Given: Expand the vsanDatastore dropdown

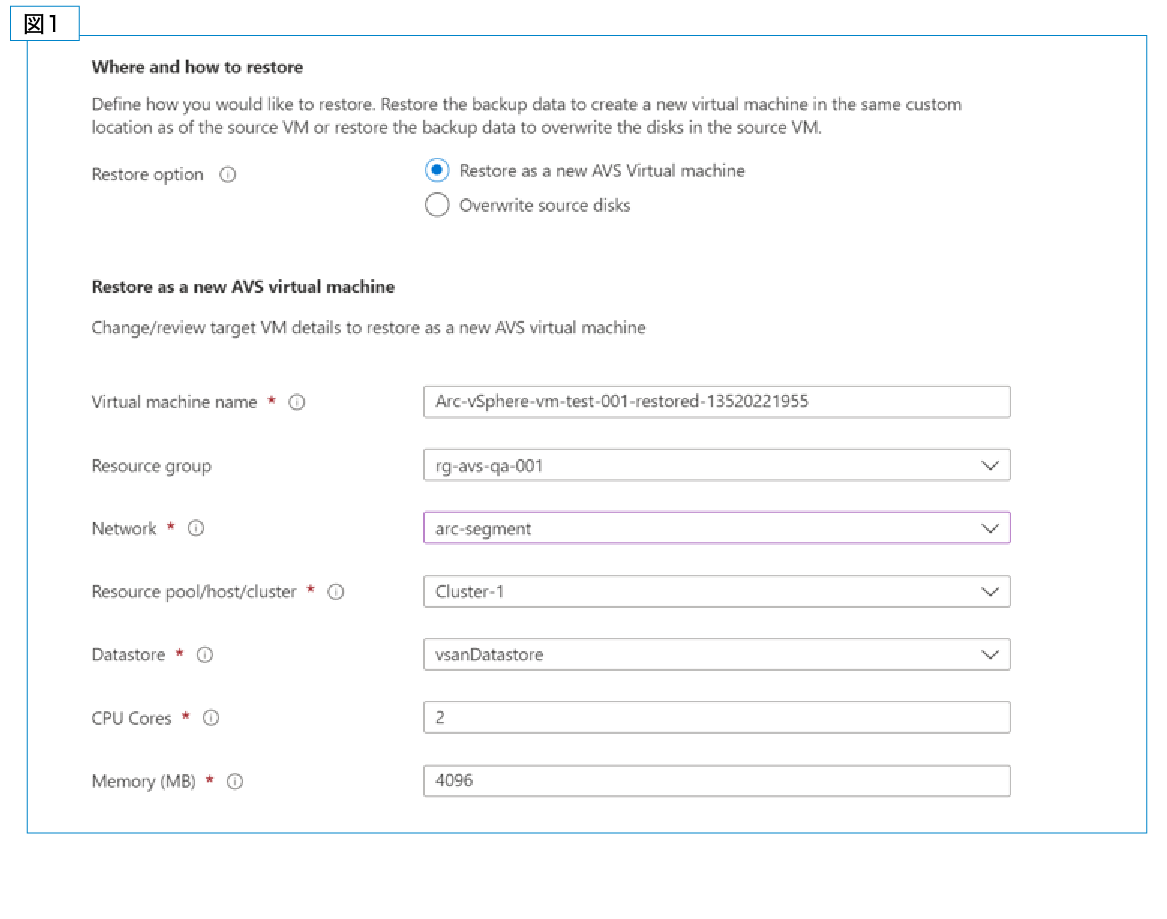Looking at the screenshot, I should coord(716,655).
